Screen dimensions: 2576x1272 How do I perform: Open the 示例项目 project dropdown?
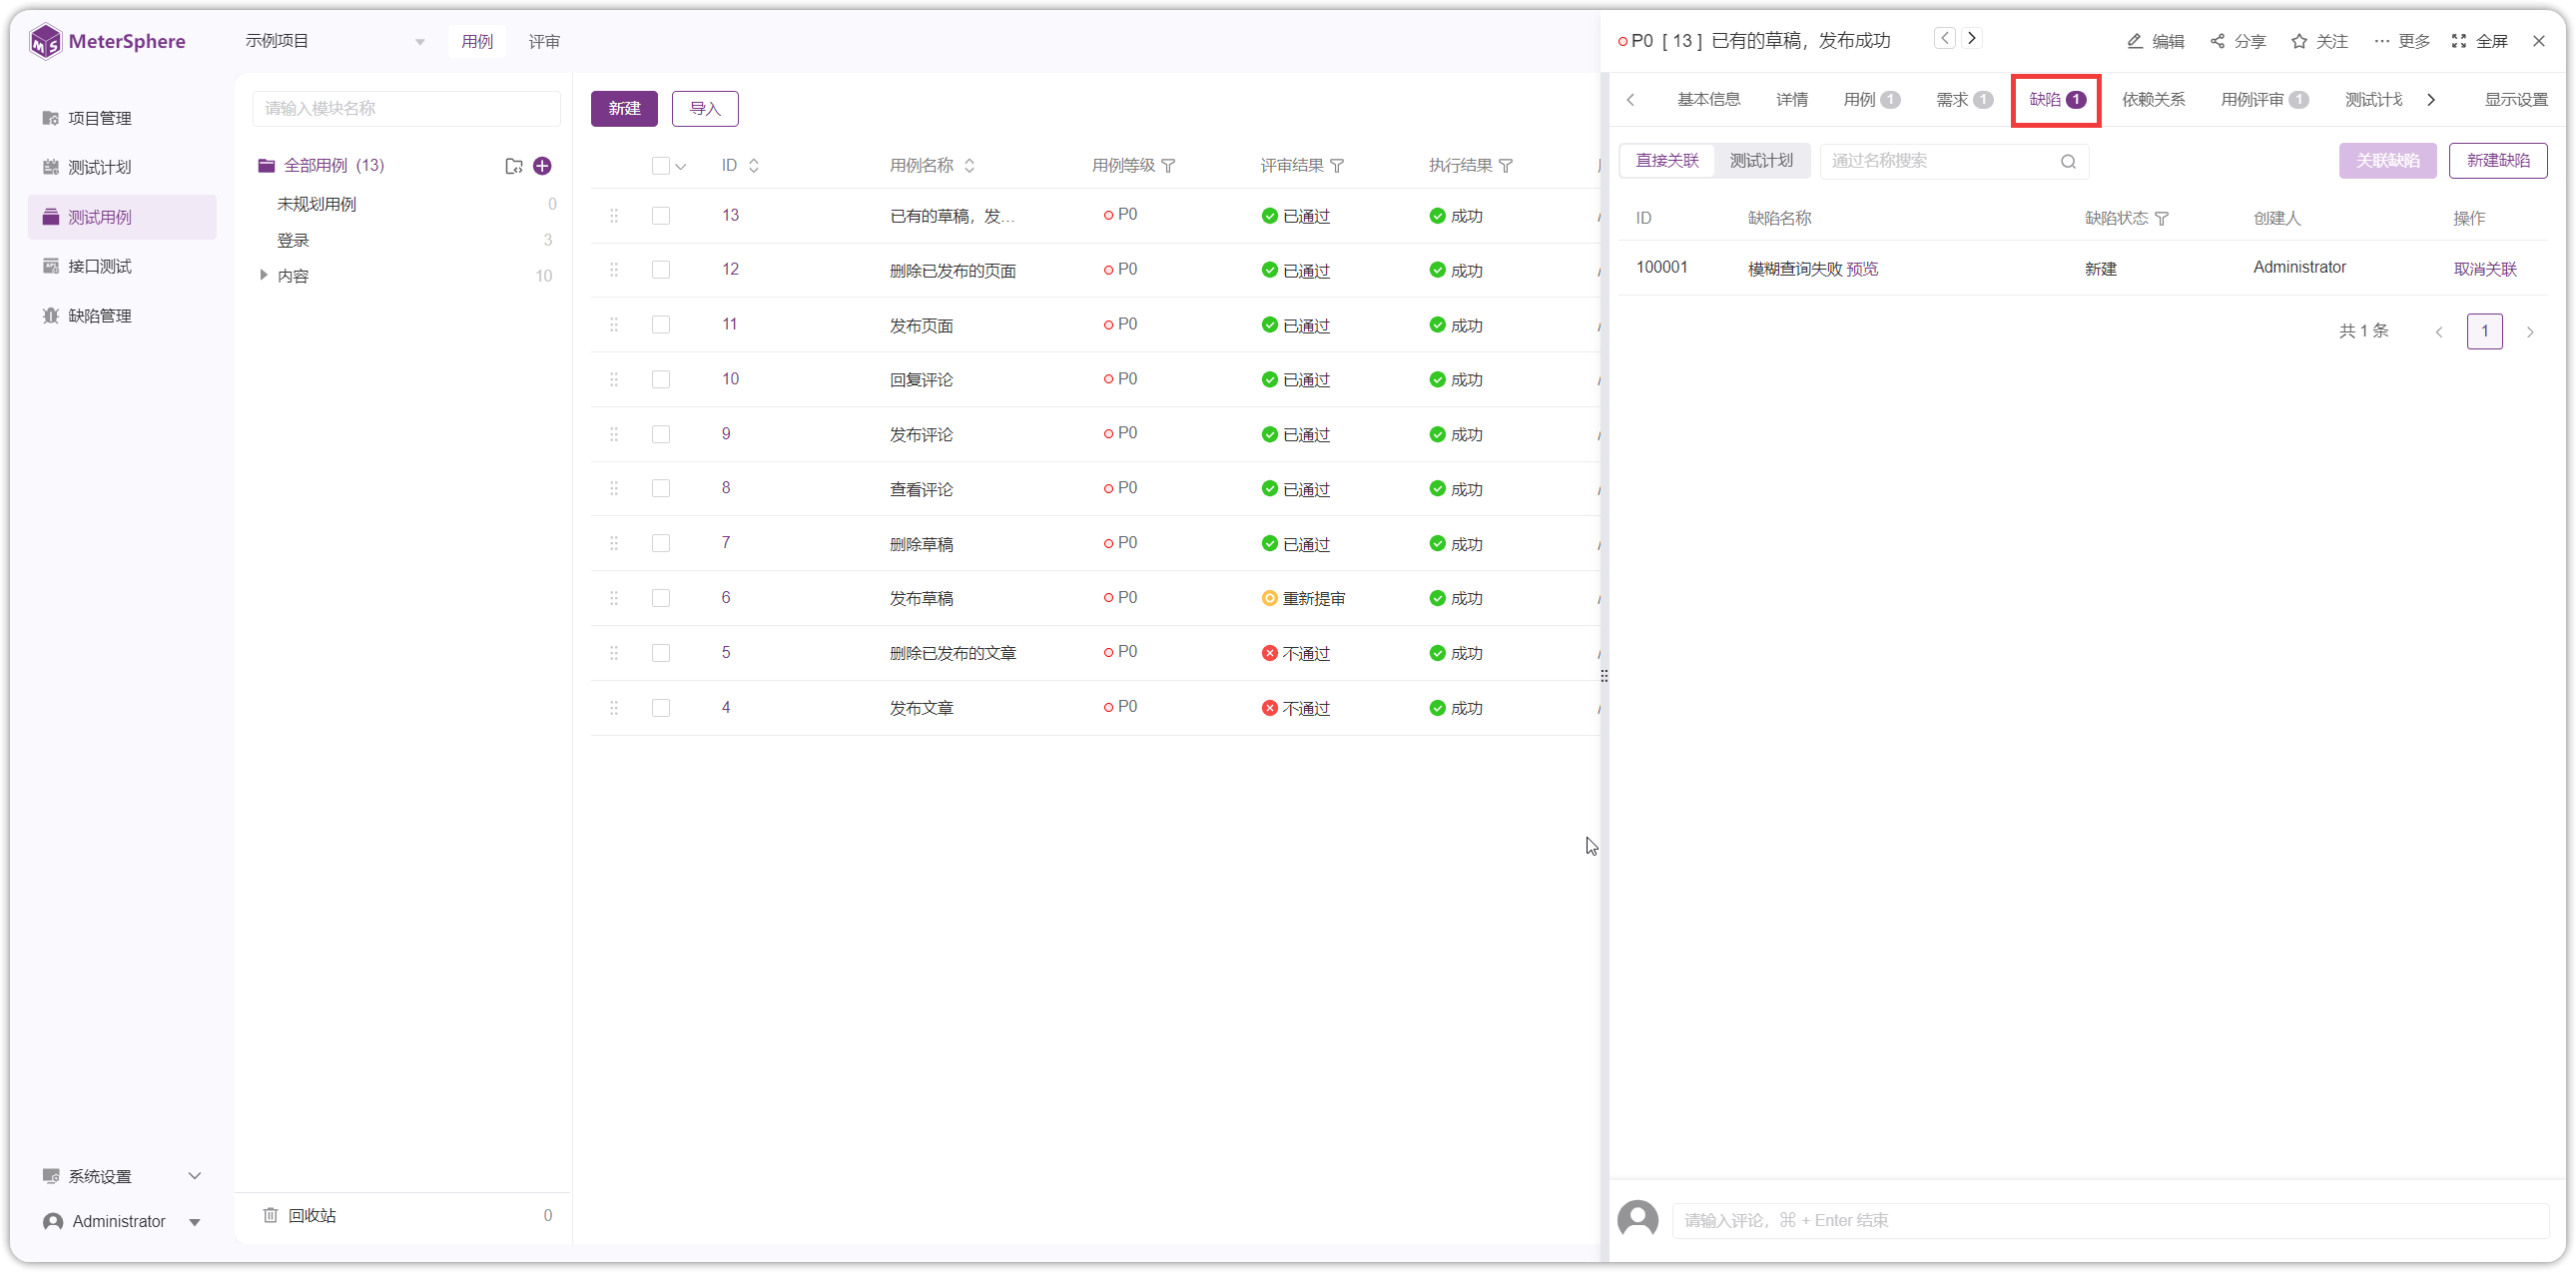(x=335, y=41)
